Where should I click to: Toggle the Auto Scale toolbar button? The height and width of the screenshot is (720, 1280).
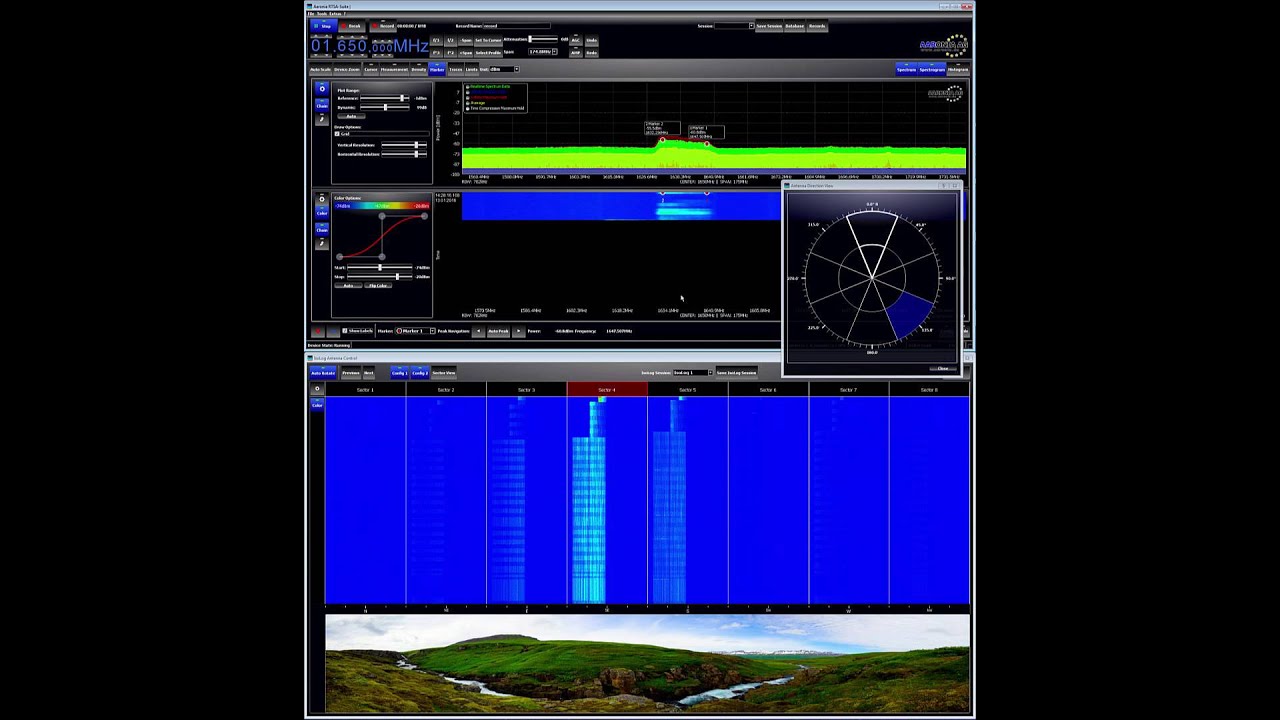coord(320,69)
